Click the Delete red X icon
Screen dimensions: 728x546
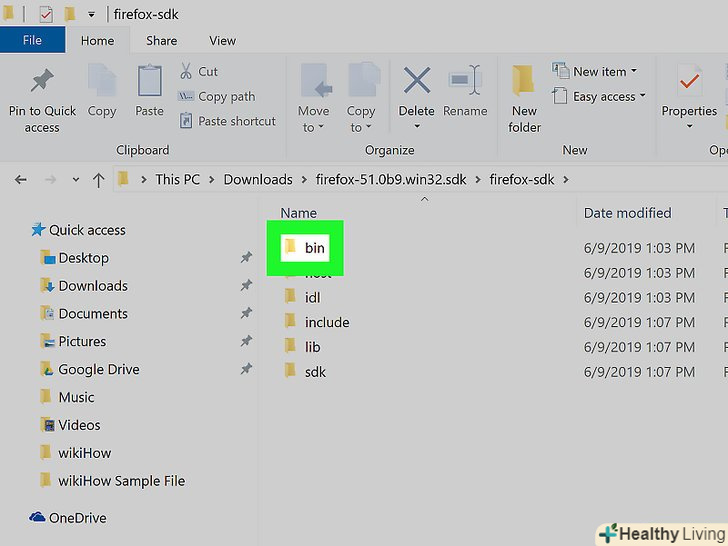[416, 80]
